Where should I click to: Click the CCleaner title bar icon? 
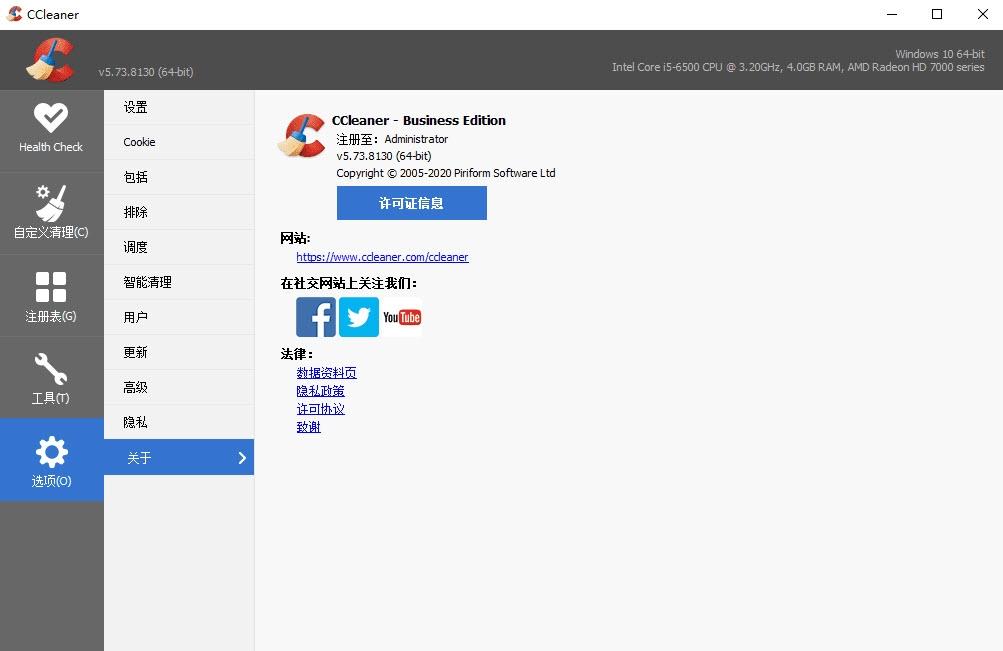click(14, 14)
